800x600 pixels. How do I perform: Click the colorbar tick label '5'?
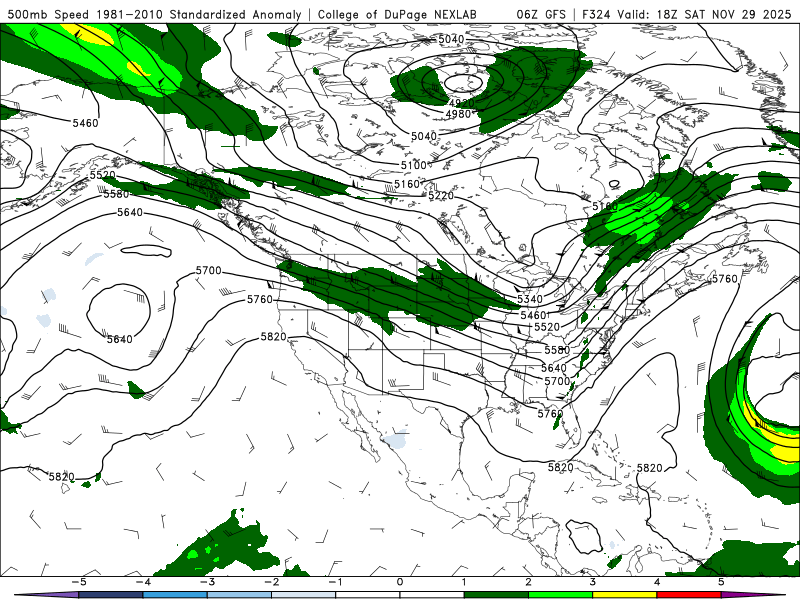[x=721, y=582]
